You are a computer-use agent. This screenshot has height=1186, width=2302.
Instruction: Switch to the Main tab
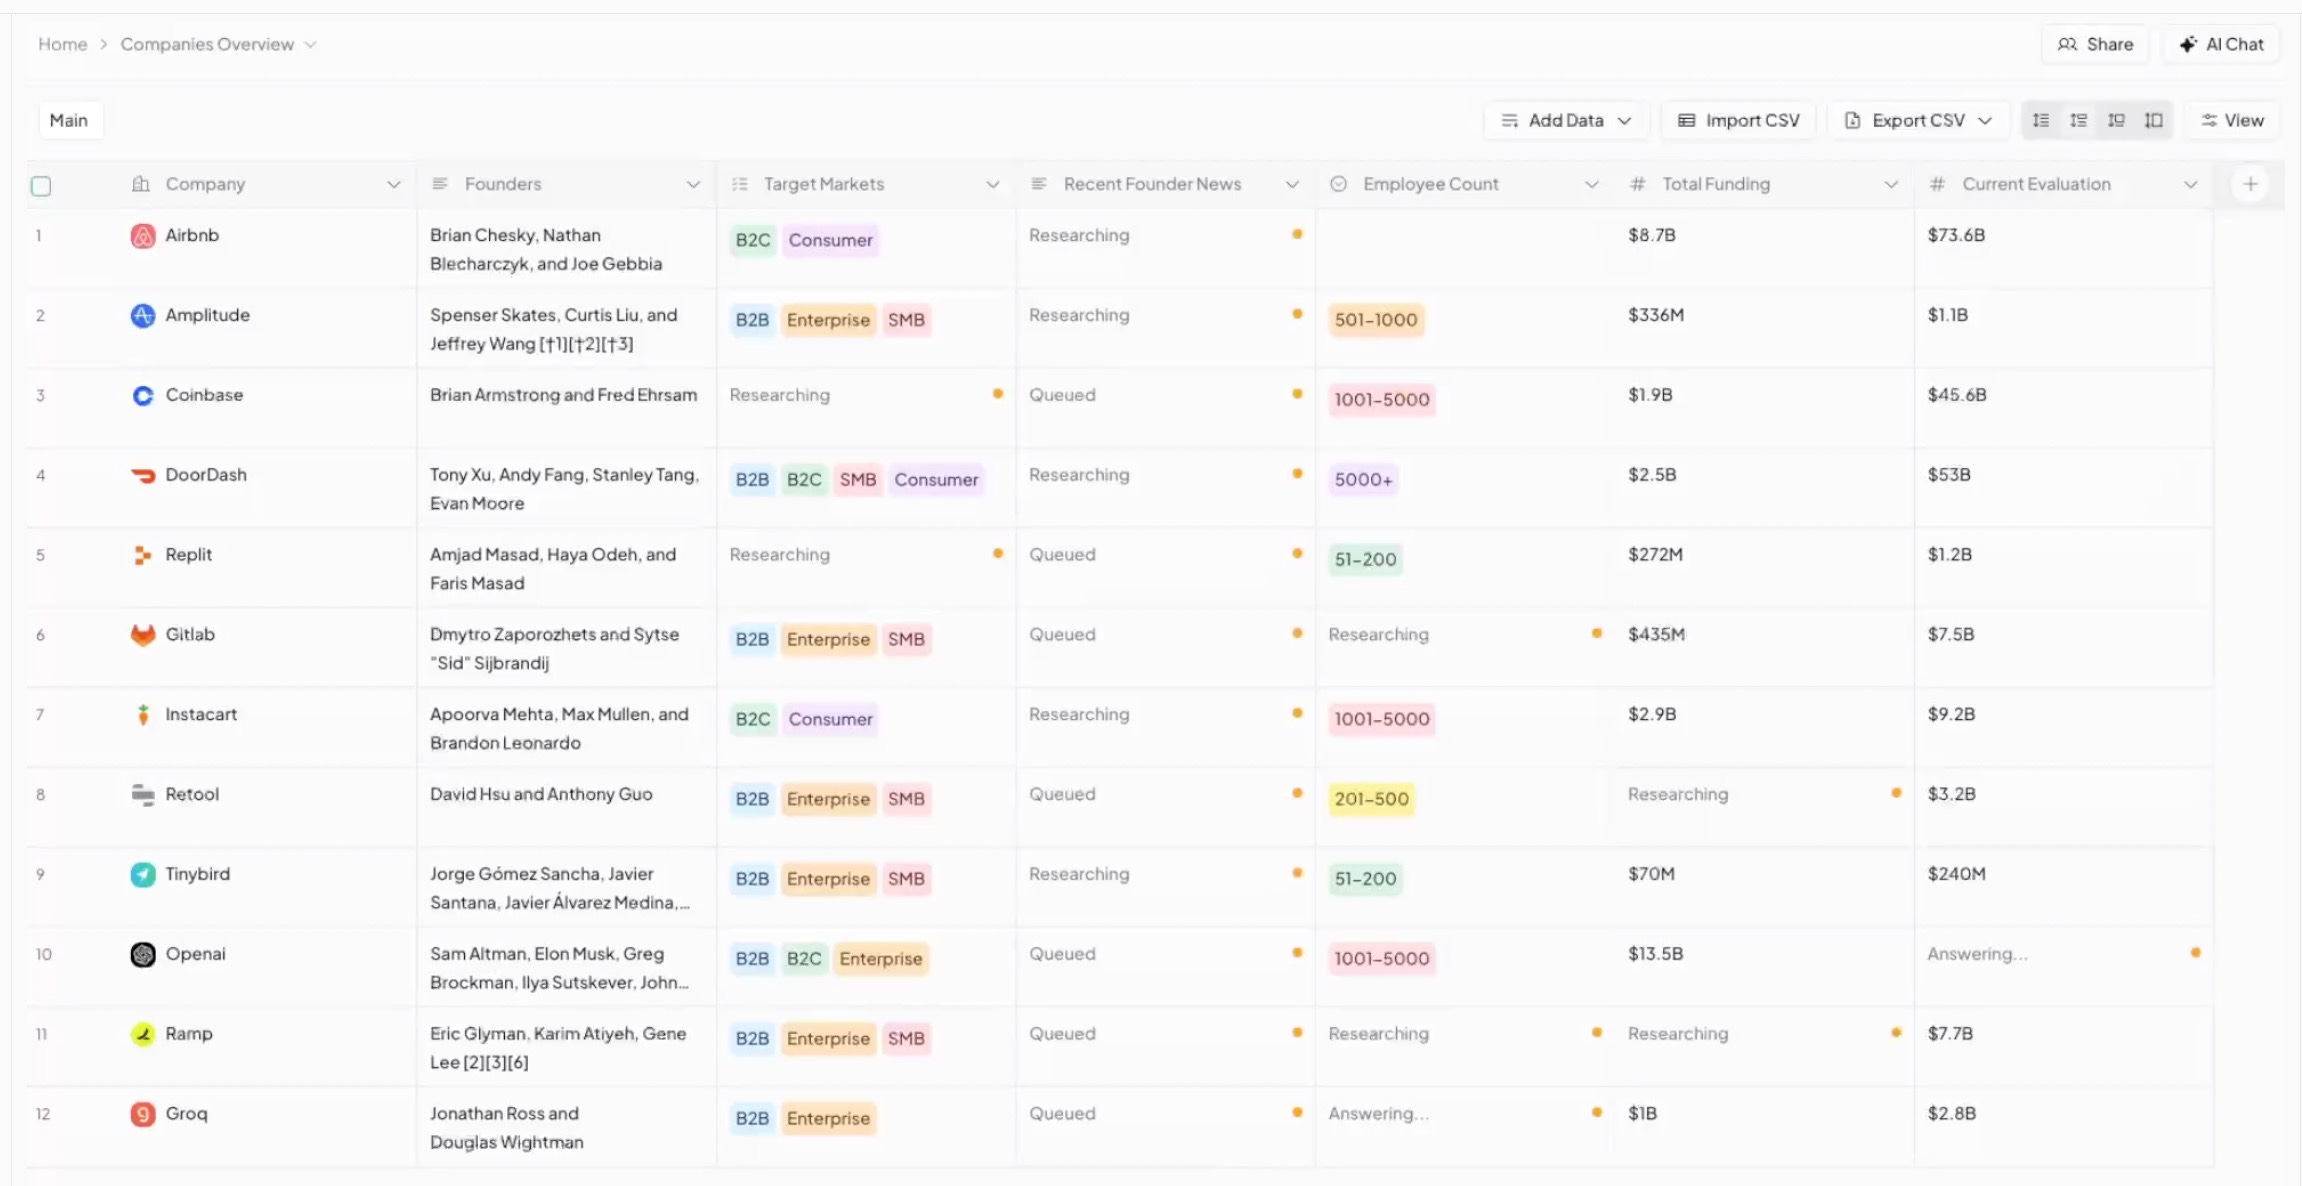pos(69,120)
